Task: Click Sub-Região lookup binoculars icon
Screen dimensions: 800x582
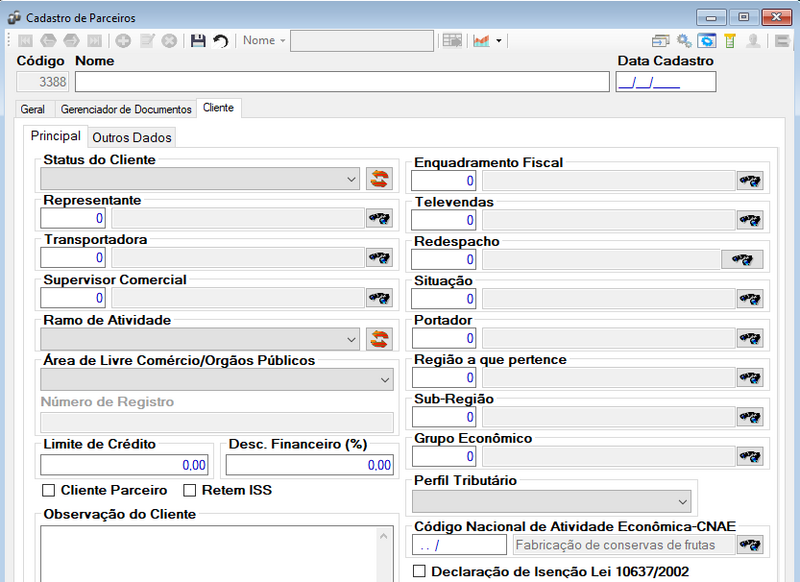Action: 750,417
